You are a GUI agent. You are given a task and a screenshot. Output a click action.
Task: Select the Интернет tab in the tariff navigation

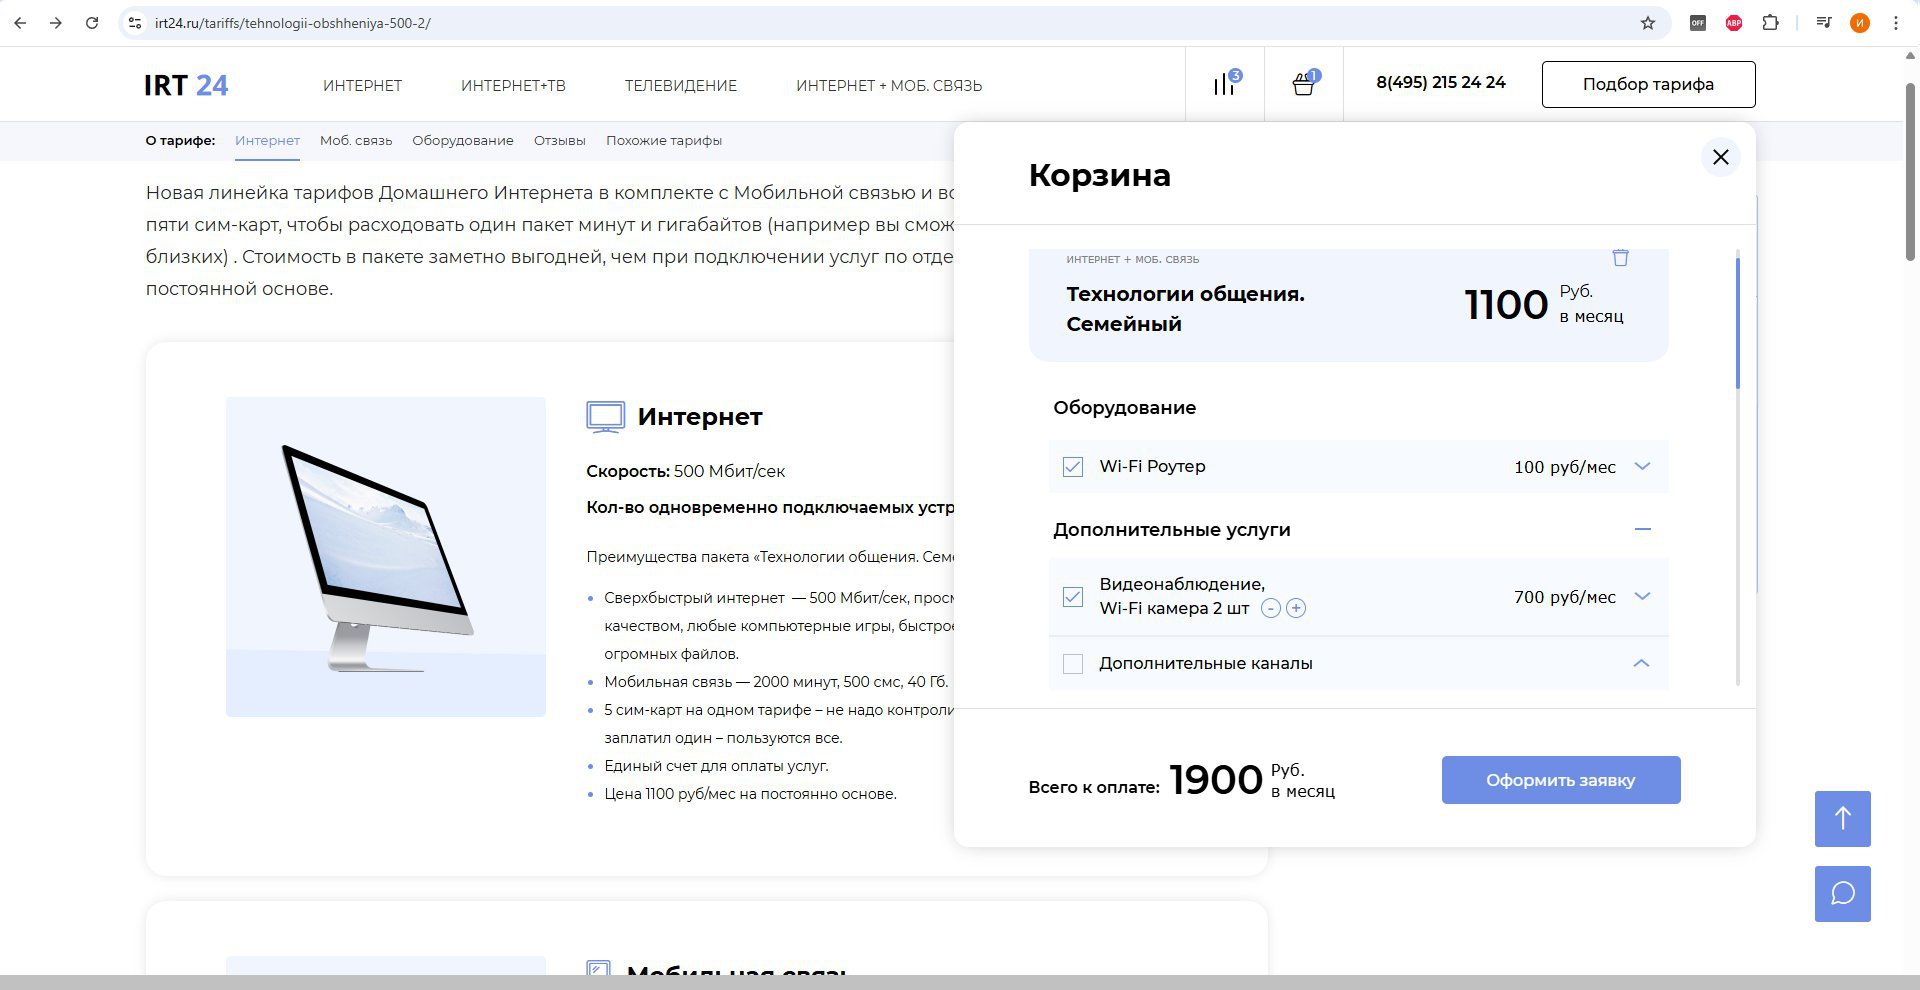pyautogui.click(x=267, y=141)
